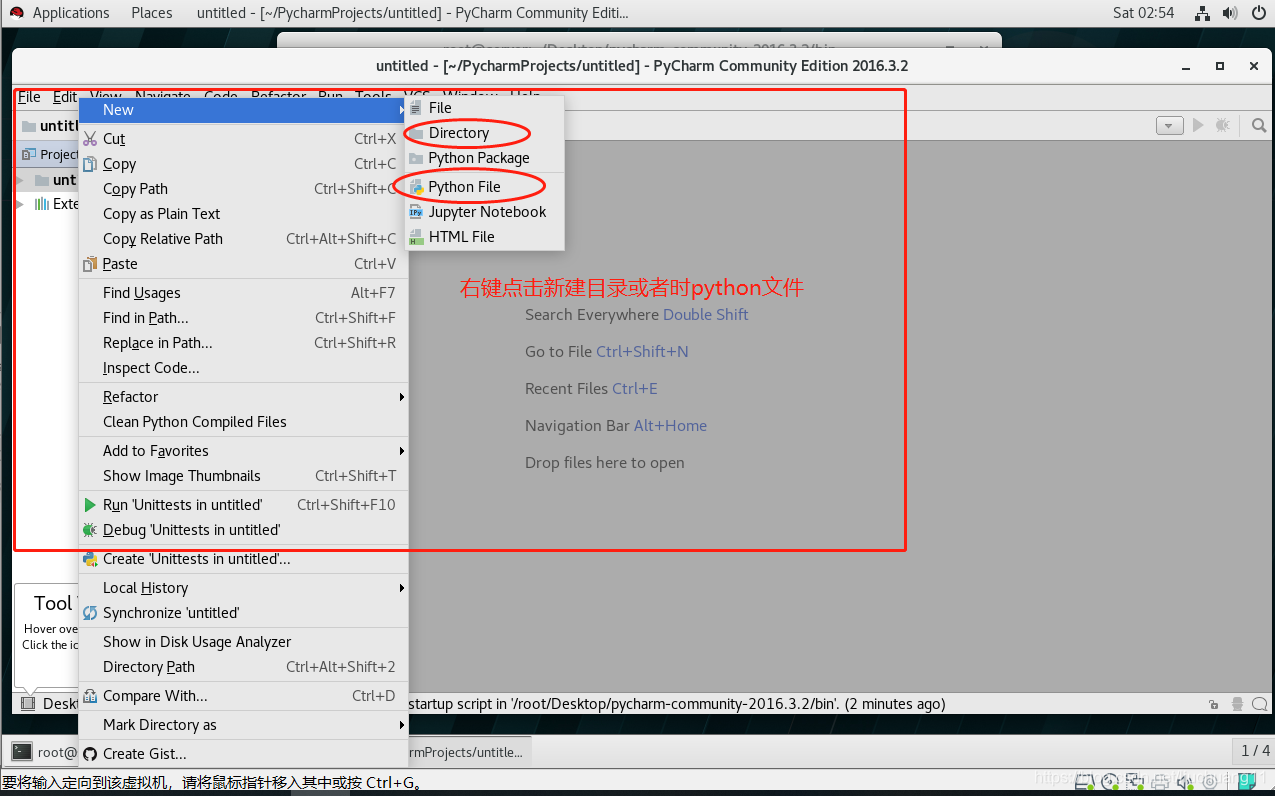Click the 'Navigation Bar' hint text
Image resolution: width=1275 pixels, height=796 pixels.
pyautogui.click(x=577, y=426)
